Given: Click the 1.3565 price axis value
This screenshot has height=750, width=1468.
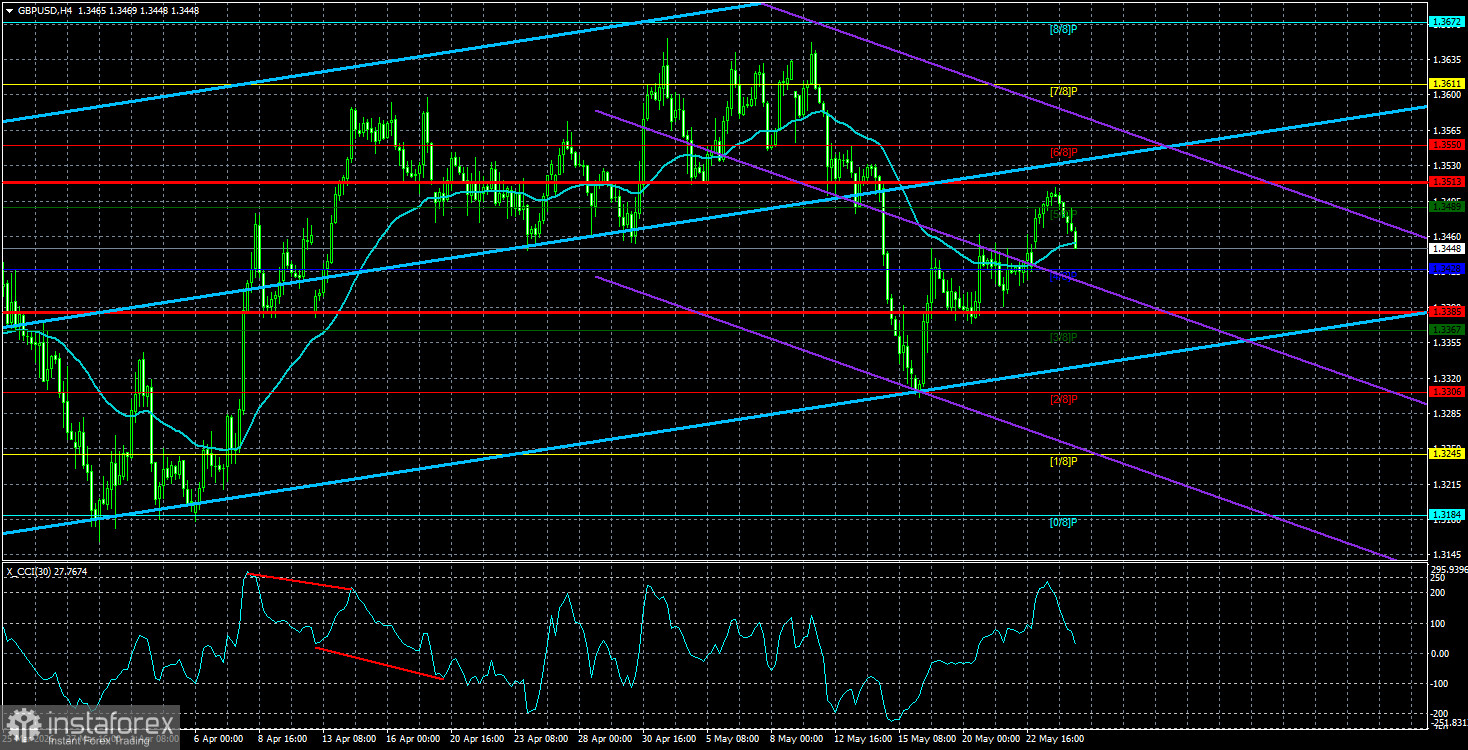Looking at the screenshot, I should click(x=1447, y=130).
